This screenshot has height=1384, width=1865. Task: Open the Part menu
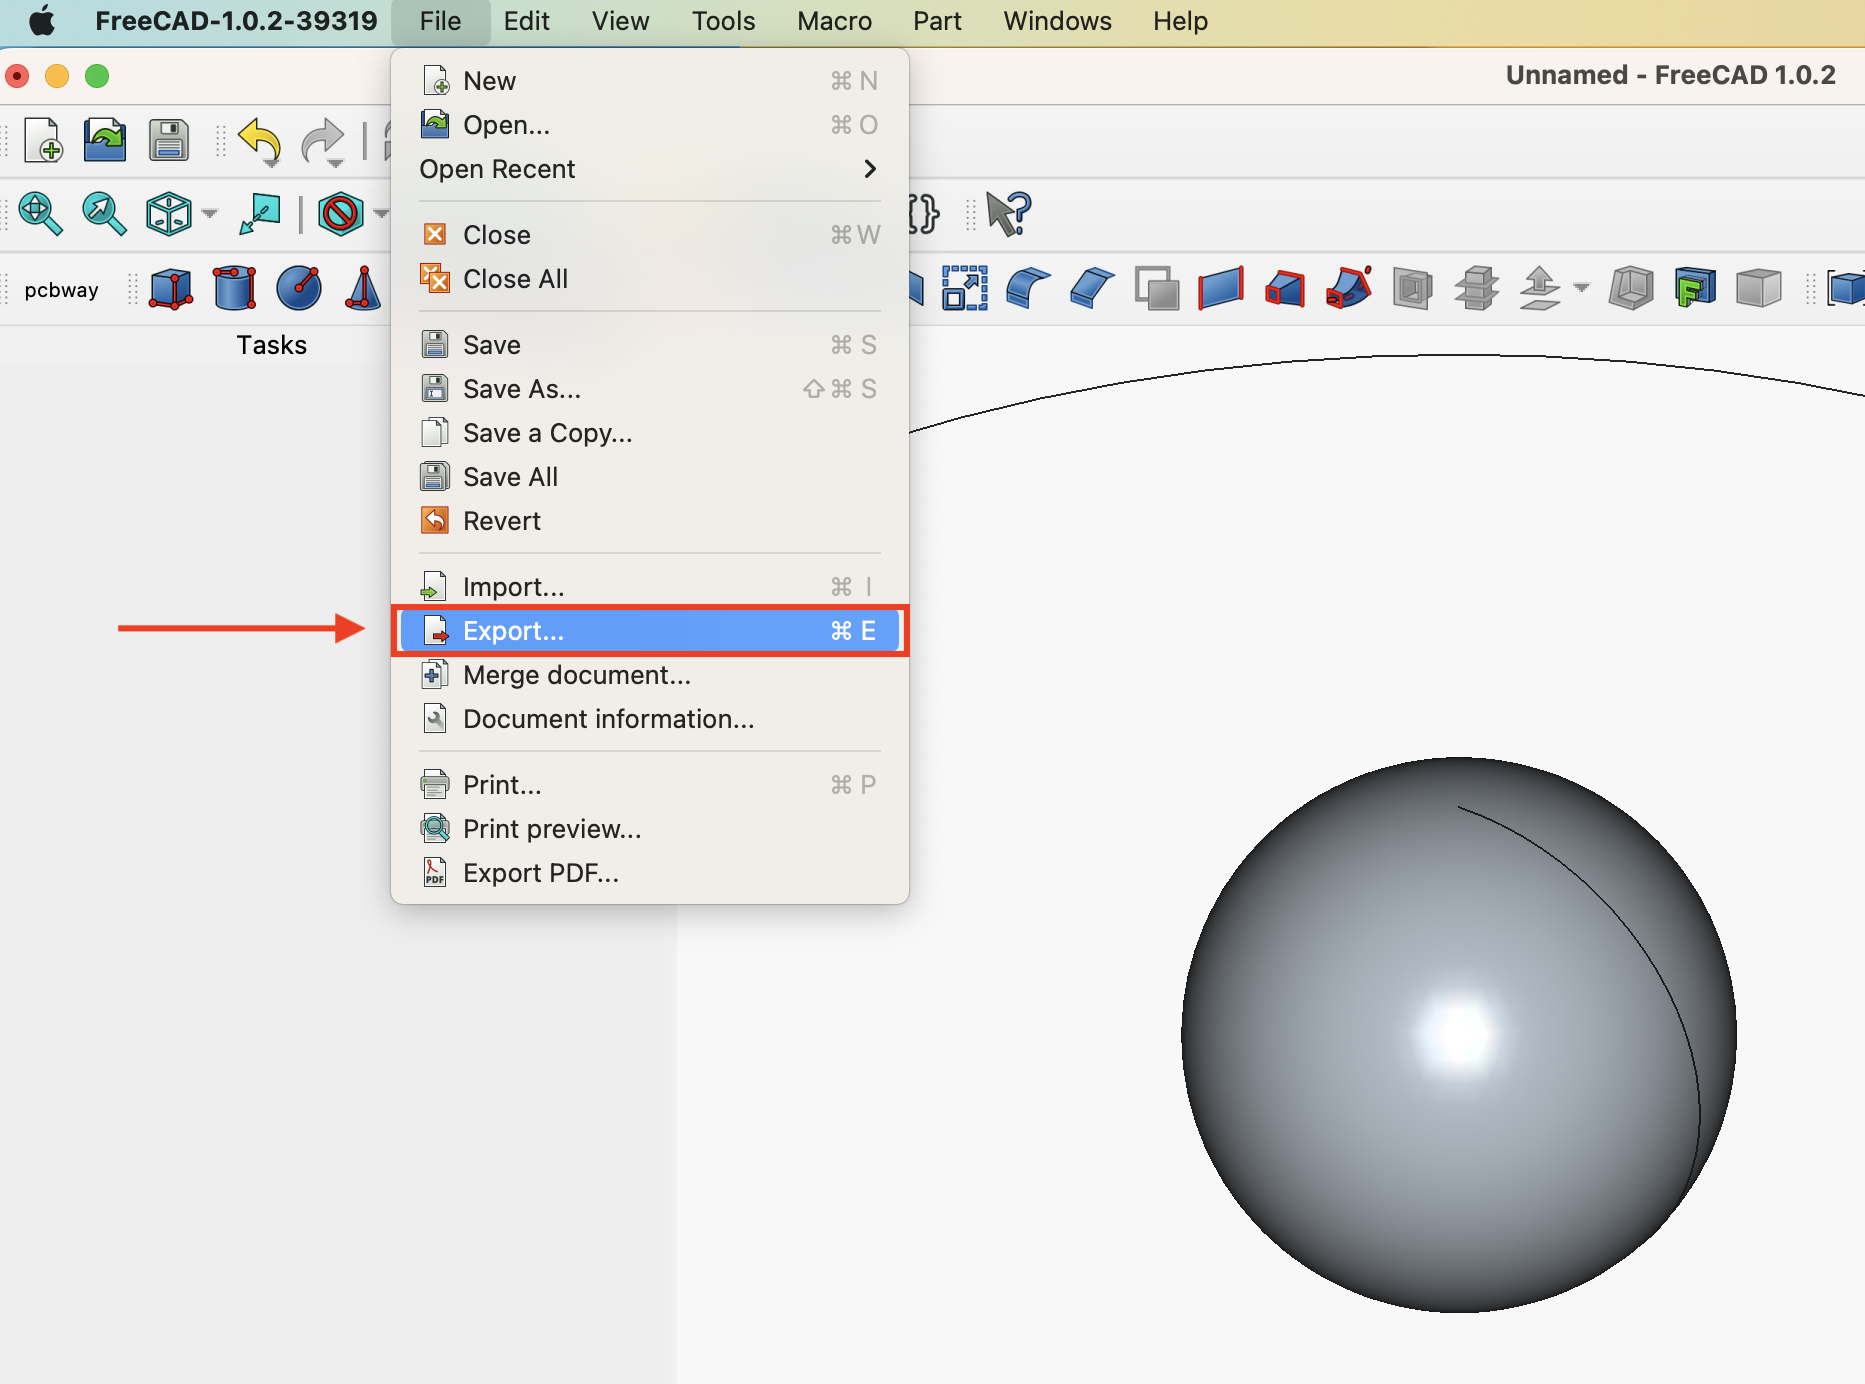pos(936,20)
